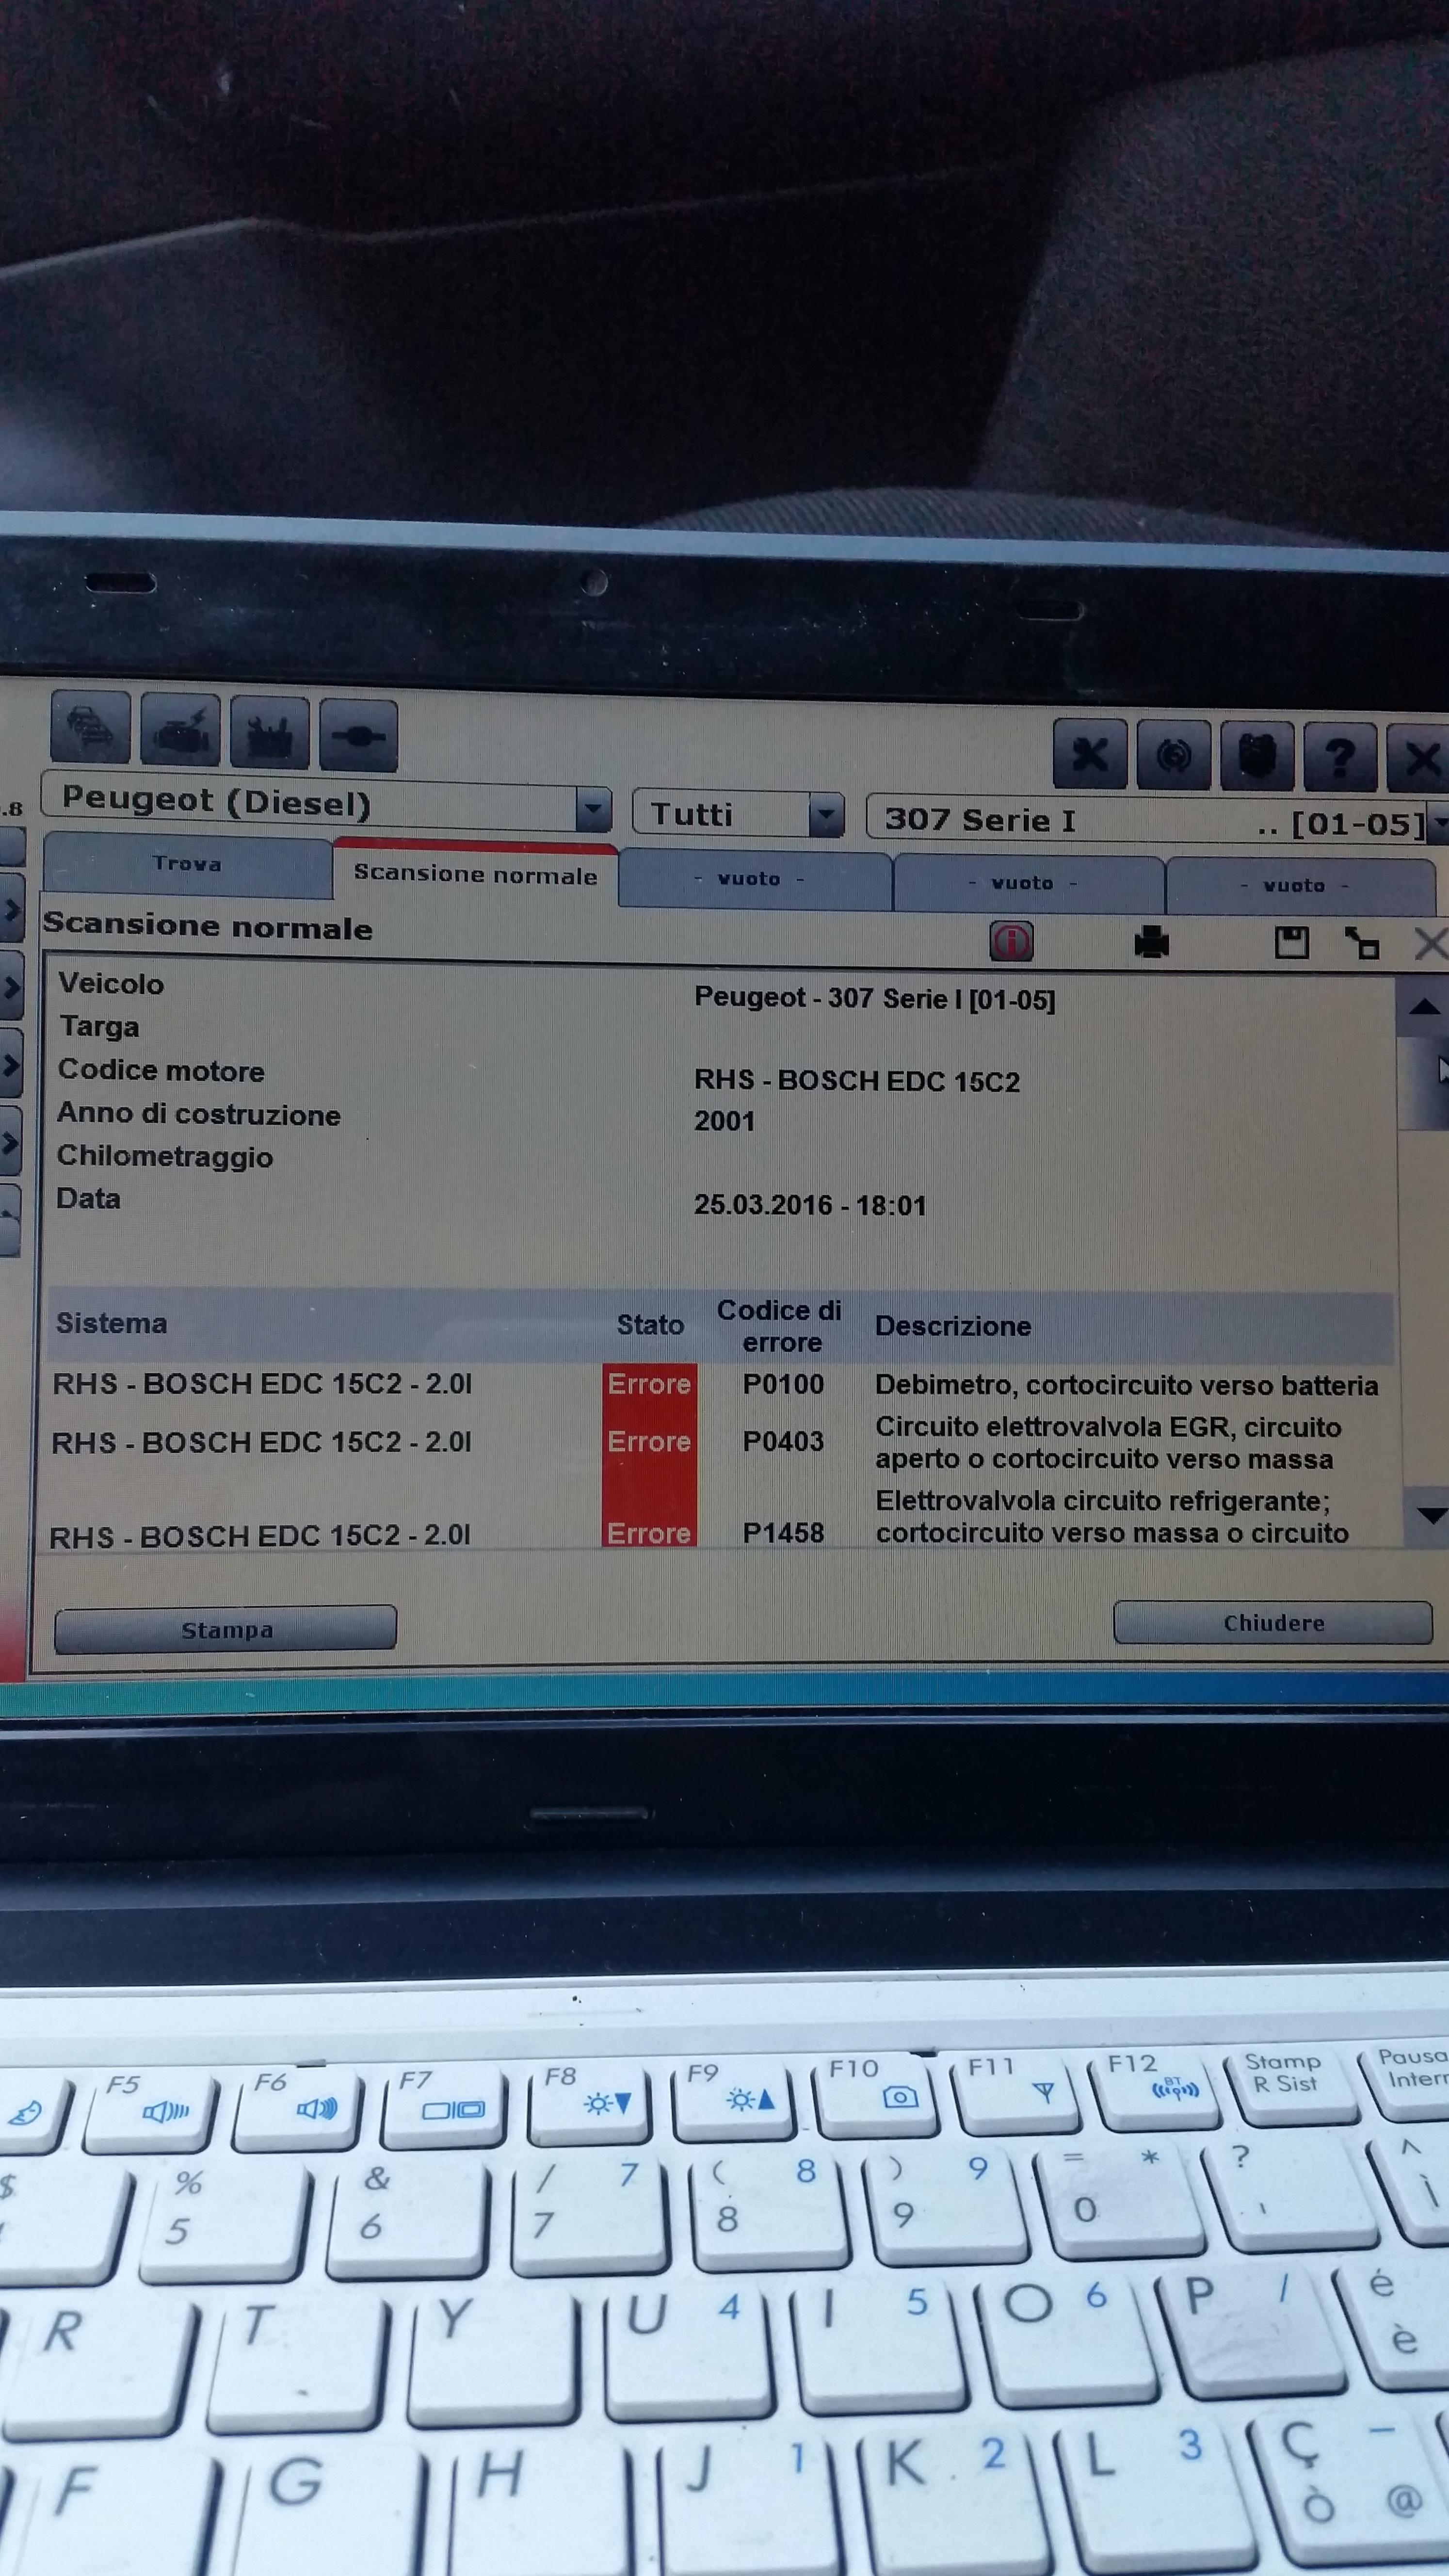Click the Errore status of P0100 row
This screenshot has width=1449, height=2576.
tap(649, 1384)
